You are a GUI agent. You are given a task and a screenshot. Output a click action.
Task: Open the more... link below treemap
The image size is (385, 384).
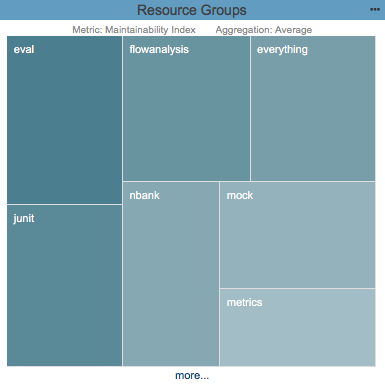[x=192, y=376]
